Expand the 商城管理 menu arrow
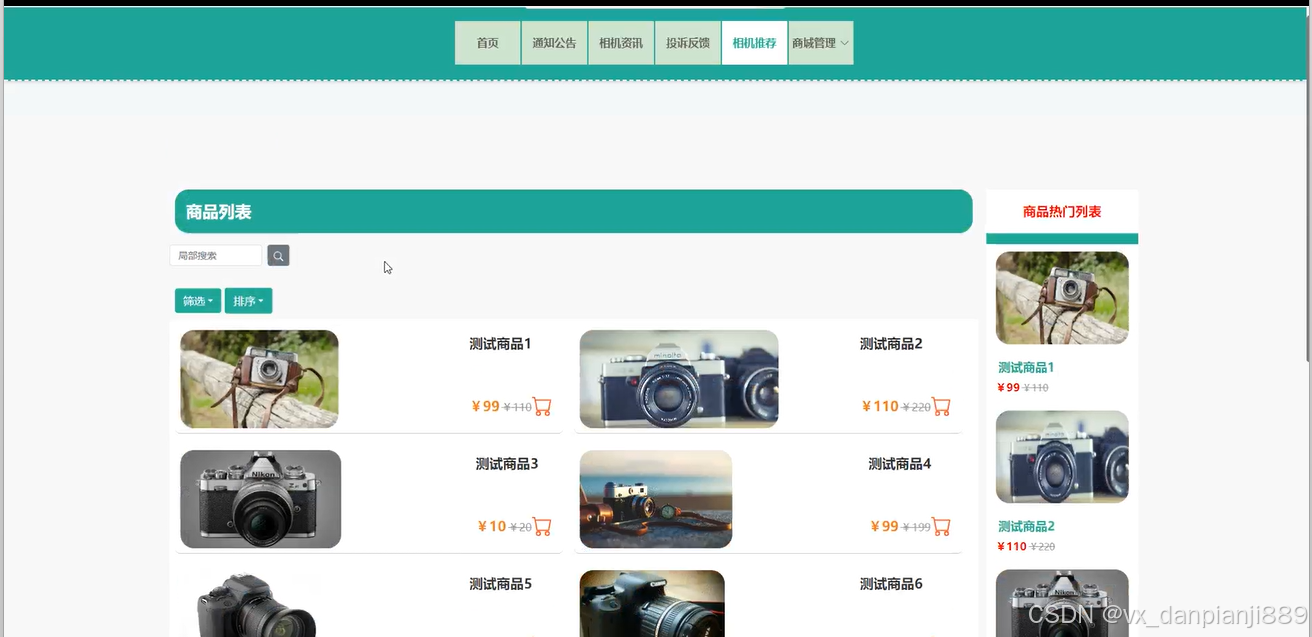Image resolution: width=1312 pixels, height=637 pixels. click(x=845, y=43)
